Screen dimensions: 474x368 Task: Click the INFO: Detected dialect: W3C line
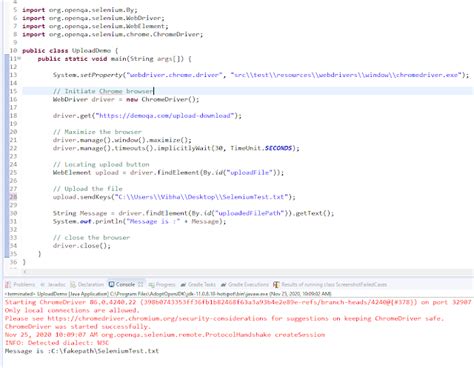57,343
